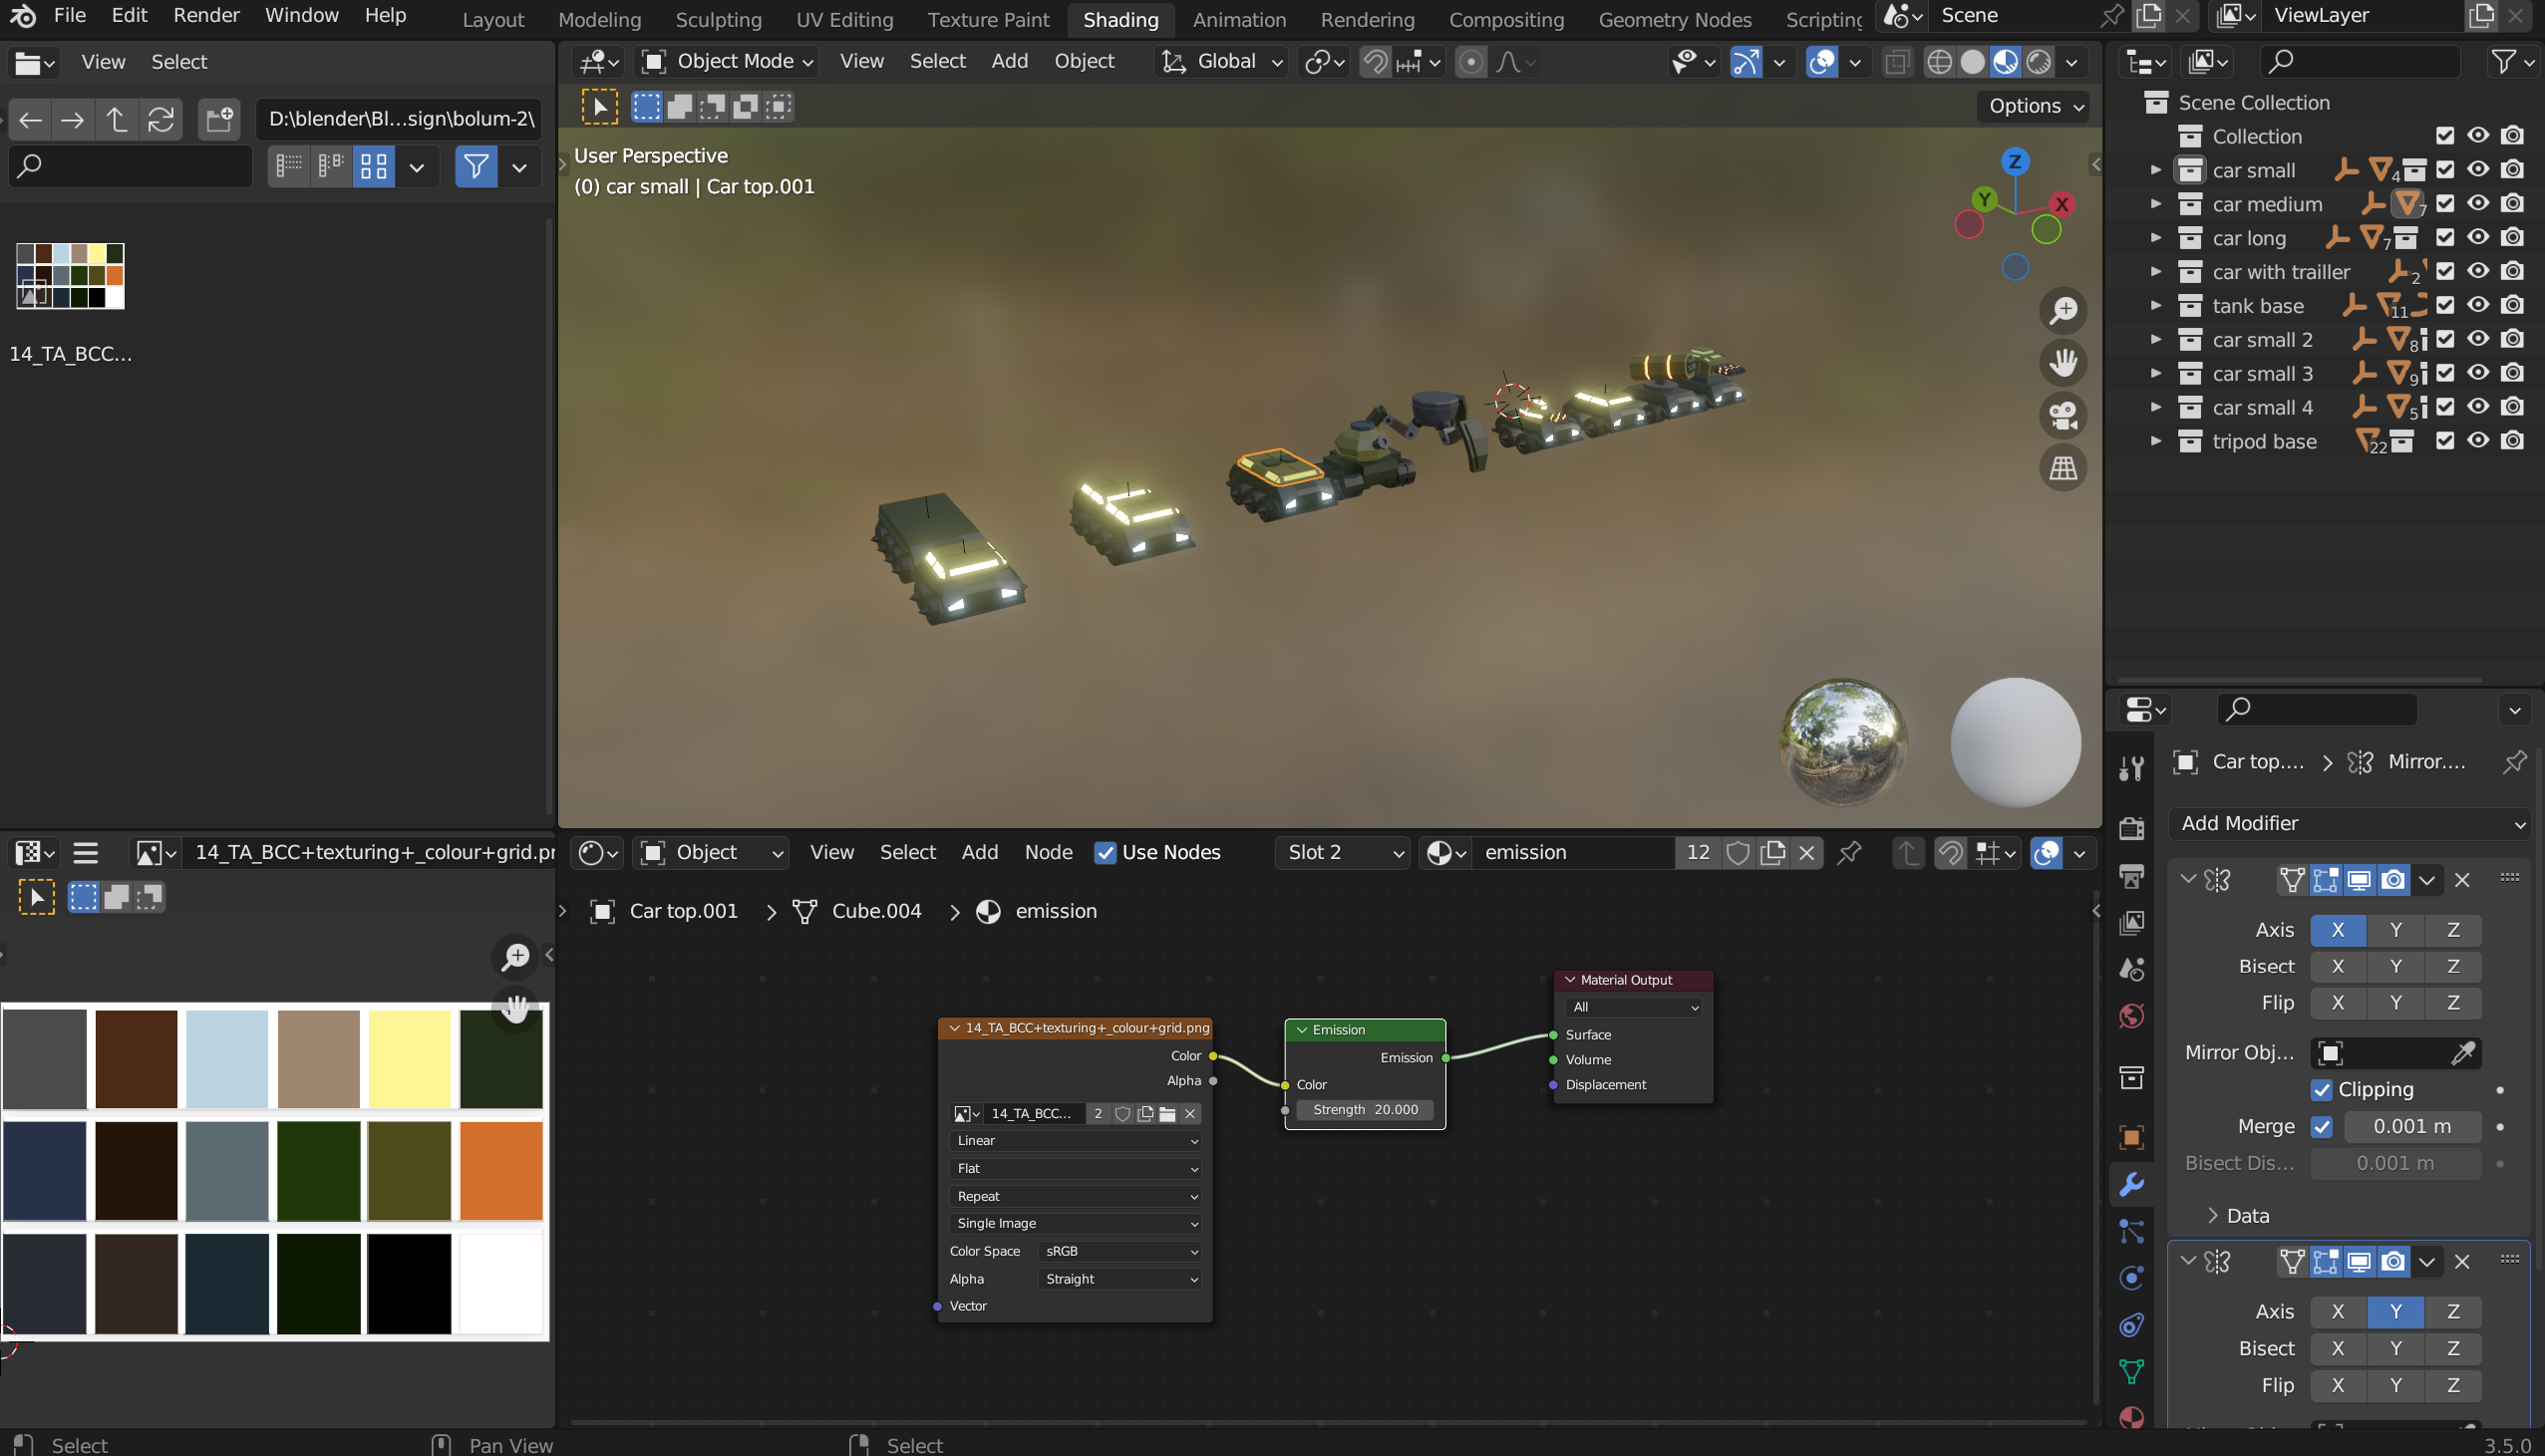Click the pan view hand icon
2545x1456 pixels.
tap(2063, 363)
